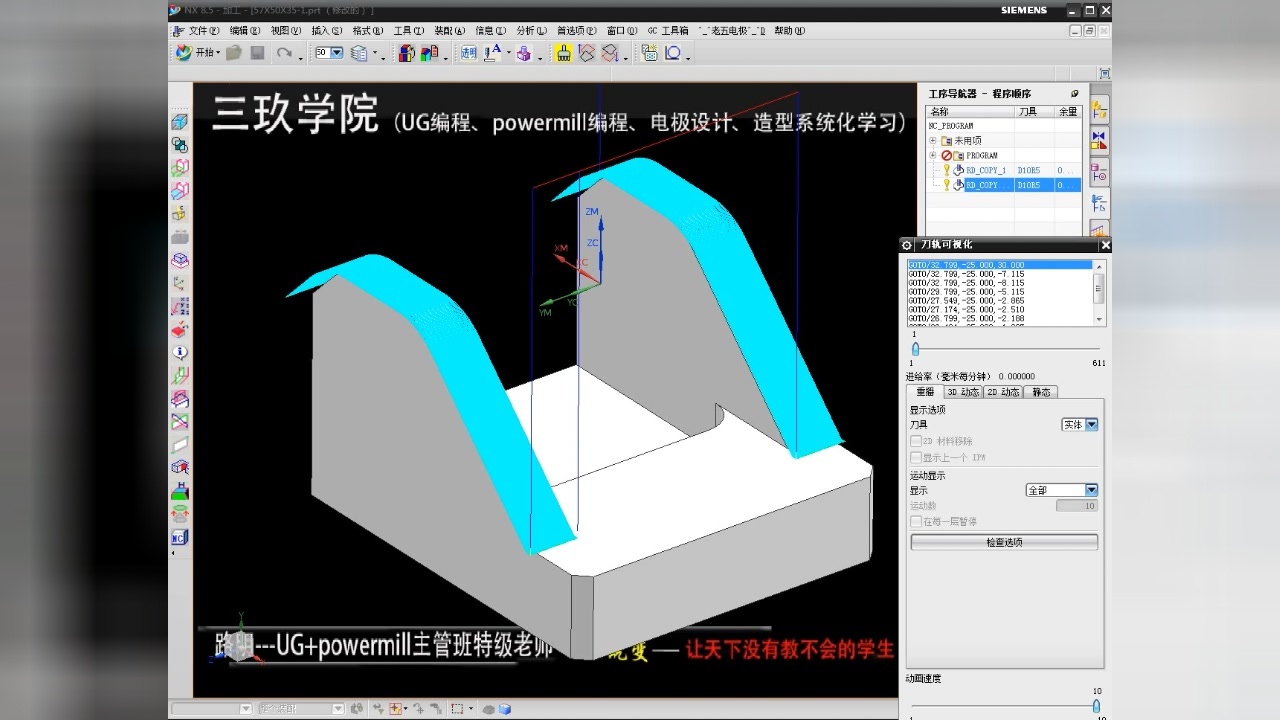The height and width of the screenshot is (720, 1280).
Task: Click the 刀具 column header
Action: coord(1034,111)
